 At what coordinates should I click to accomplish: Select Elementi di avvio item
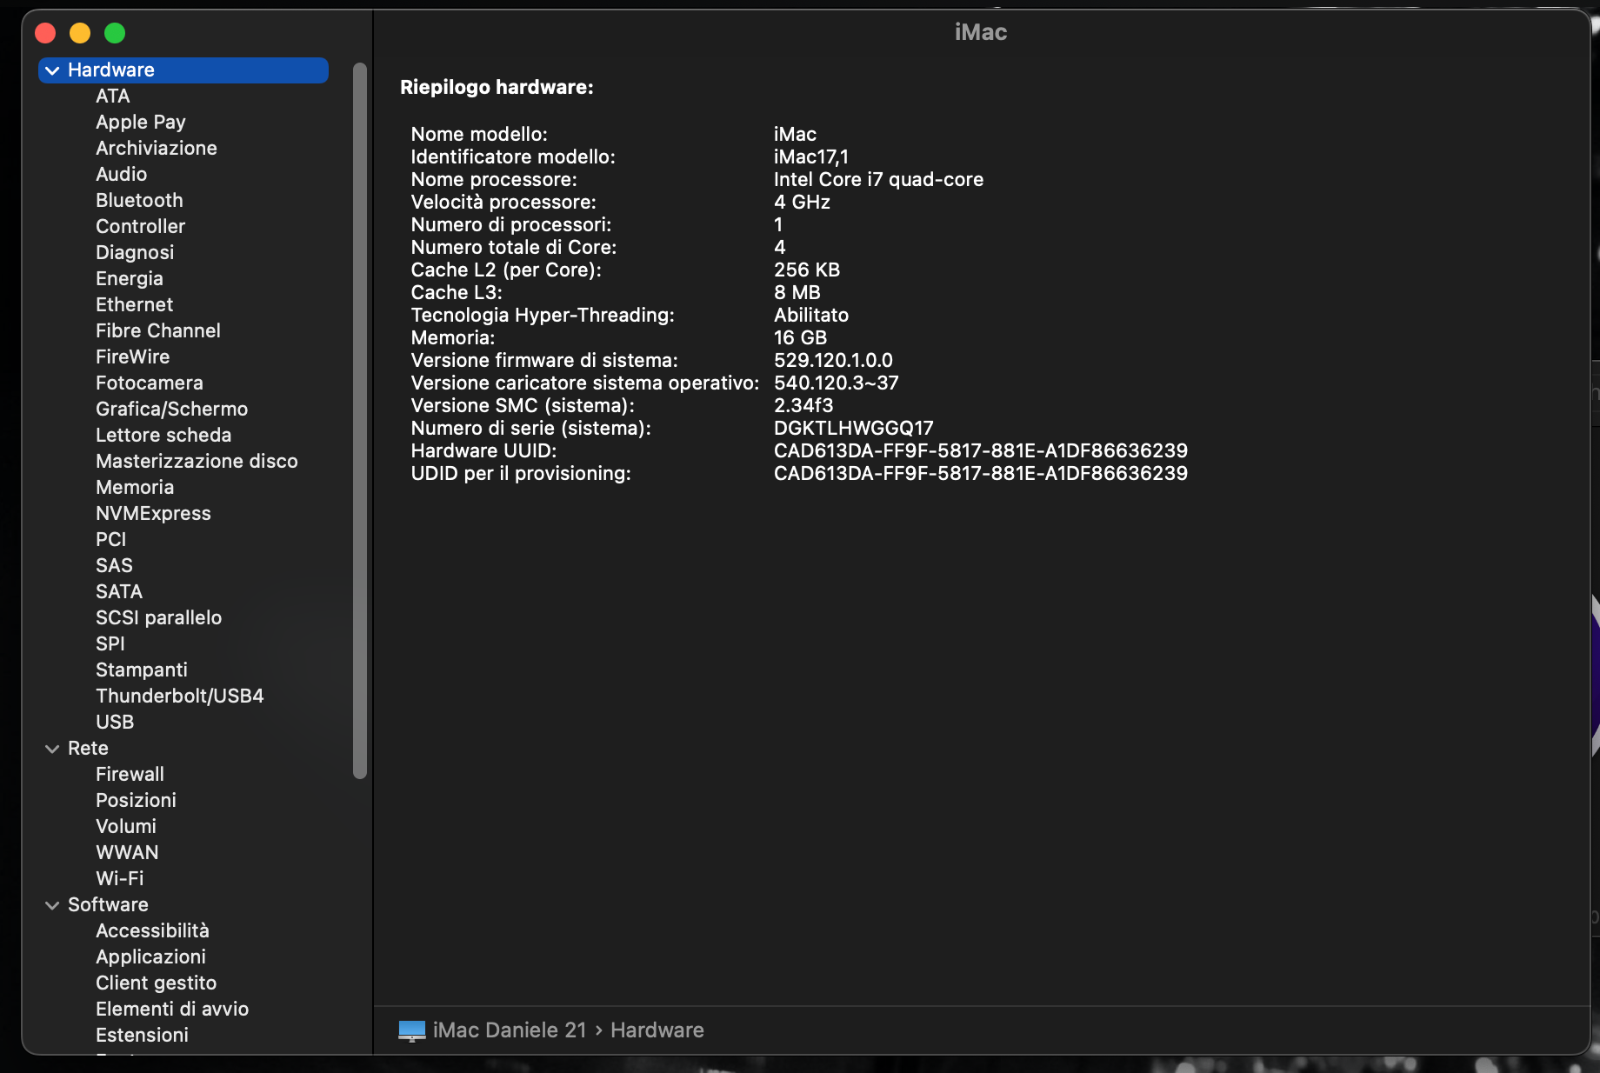point(172,1009)
